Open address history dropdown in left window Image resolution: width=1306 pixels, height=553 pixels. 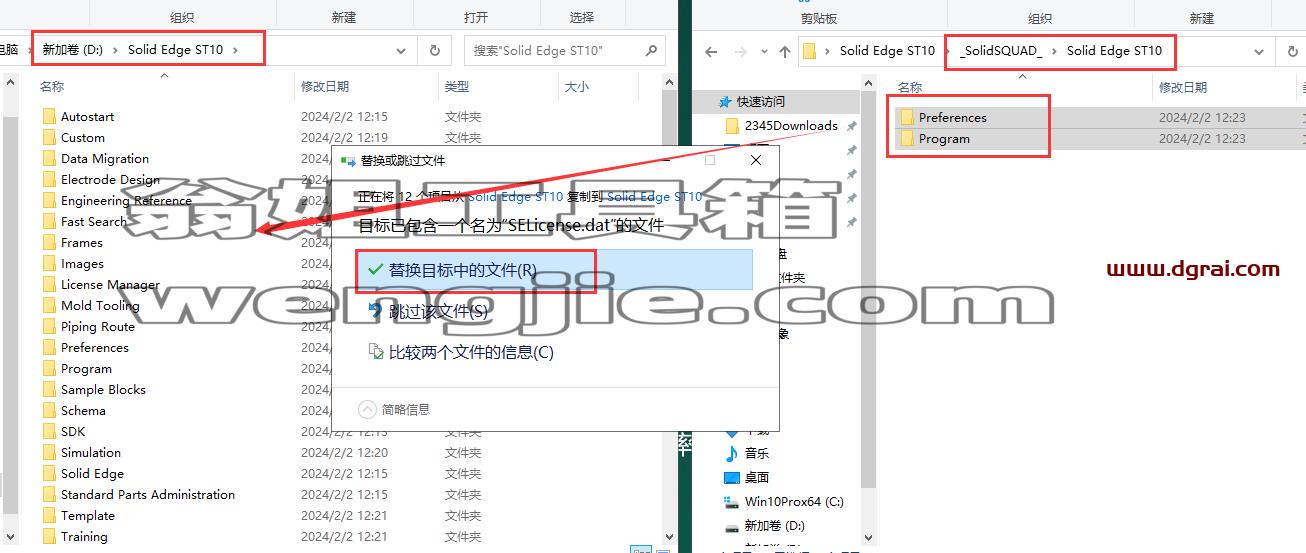[x=401, y=50]
